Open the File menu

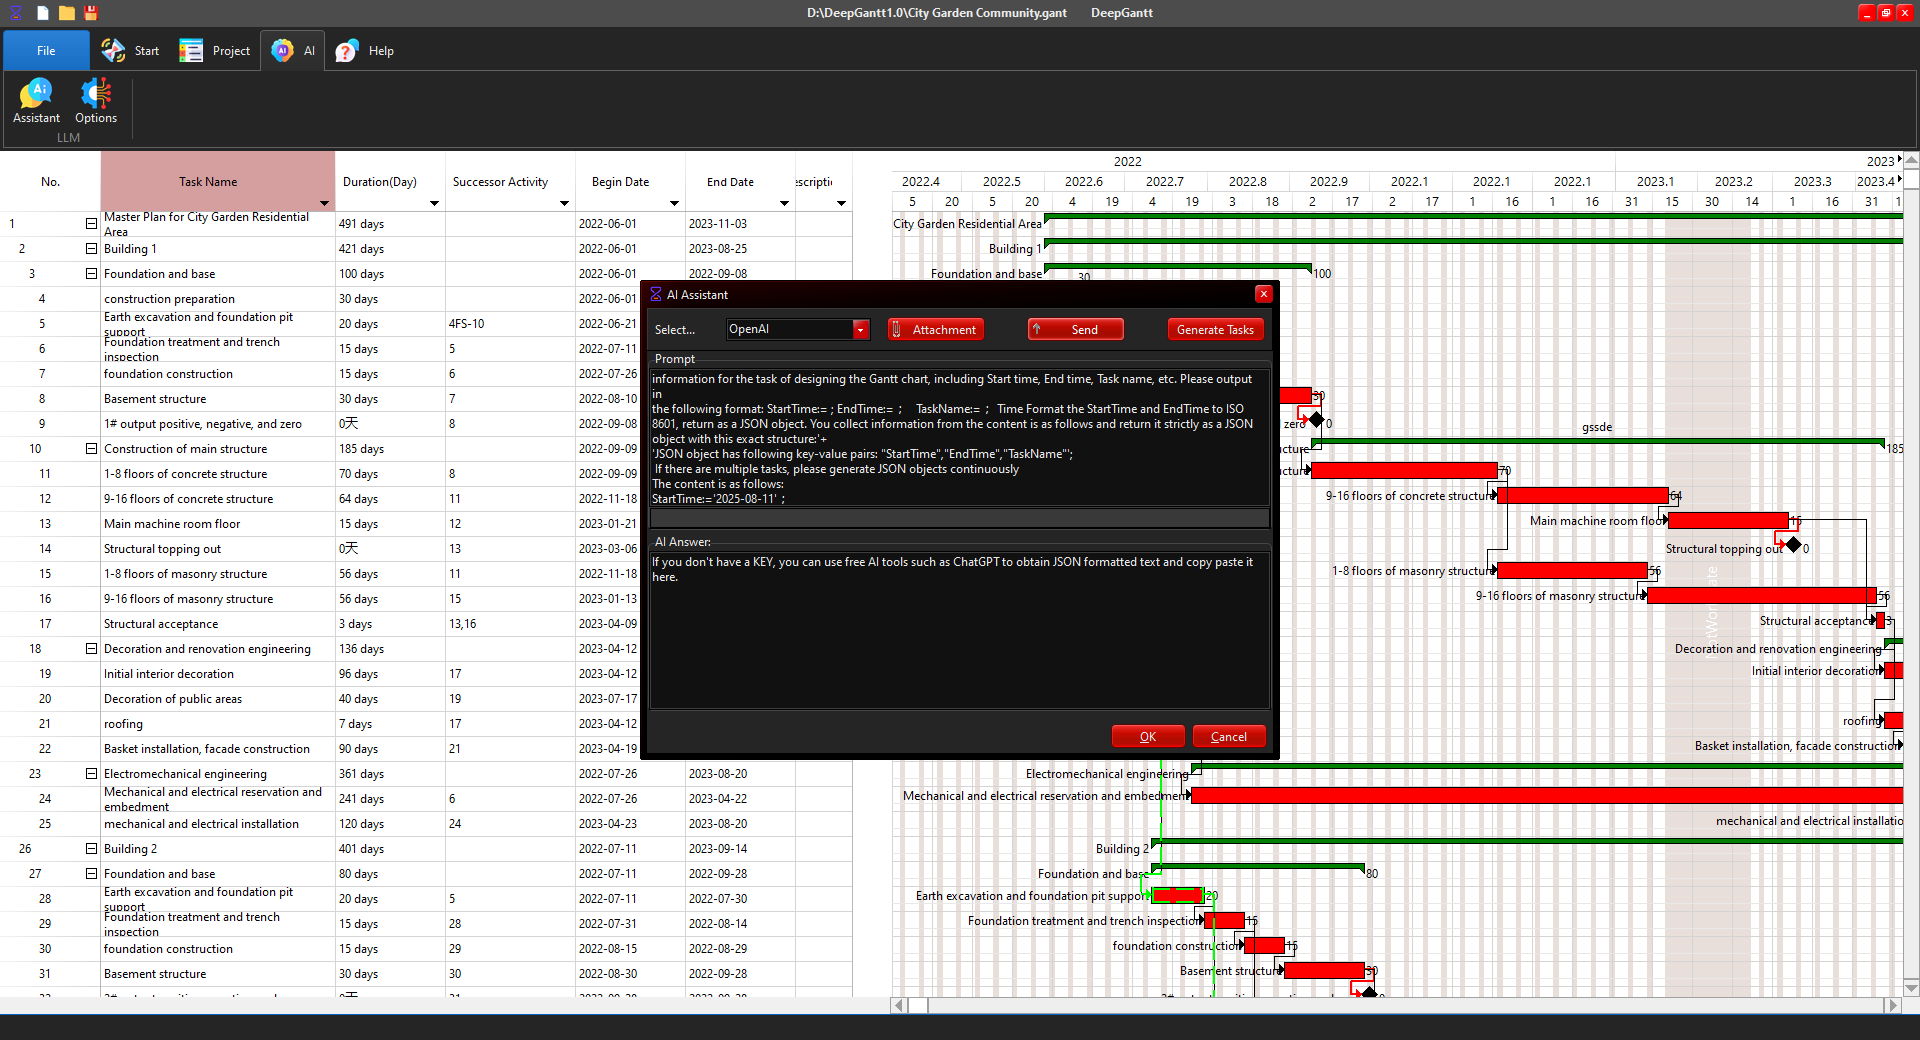46,51
